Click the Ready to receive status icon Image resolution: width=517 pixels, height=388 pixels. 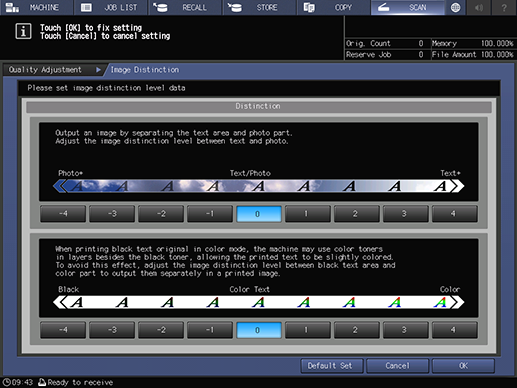pos(42,382)
